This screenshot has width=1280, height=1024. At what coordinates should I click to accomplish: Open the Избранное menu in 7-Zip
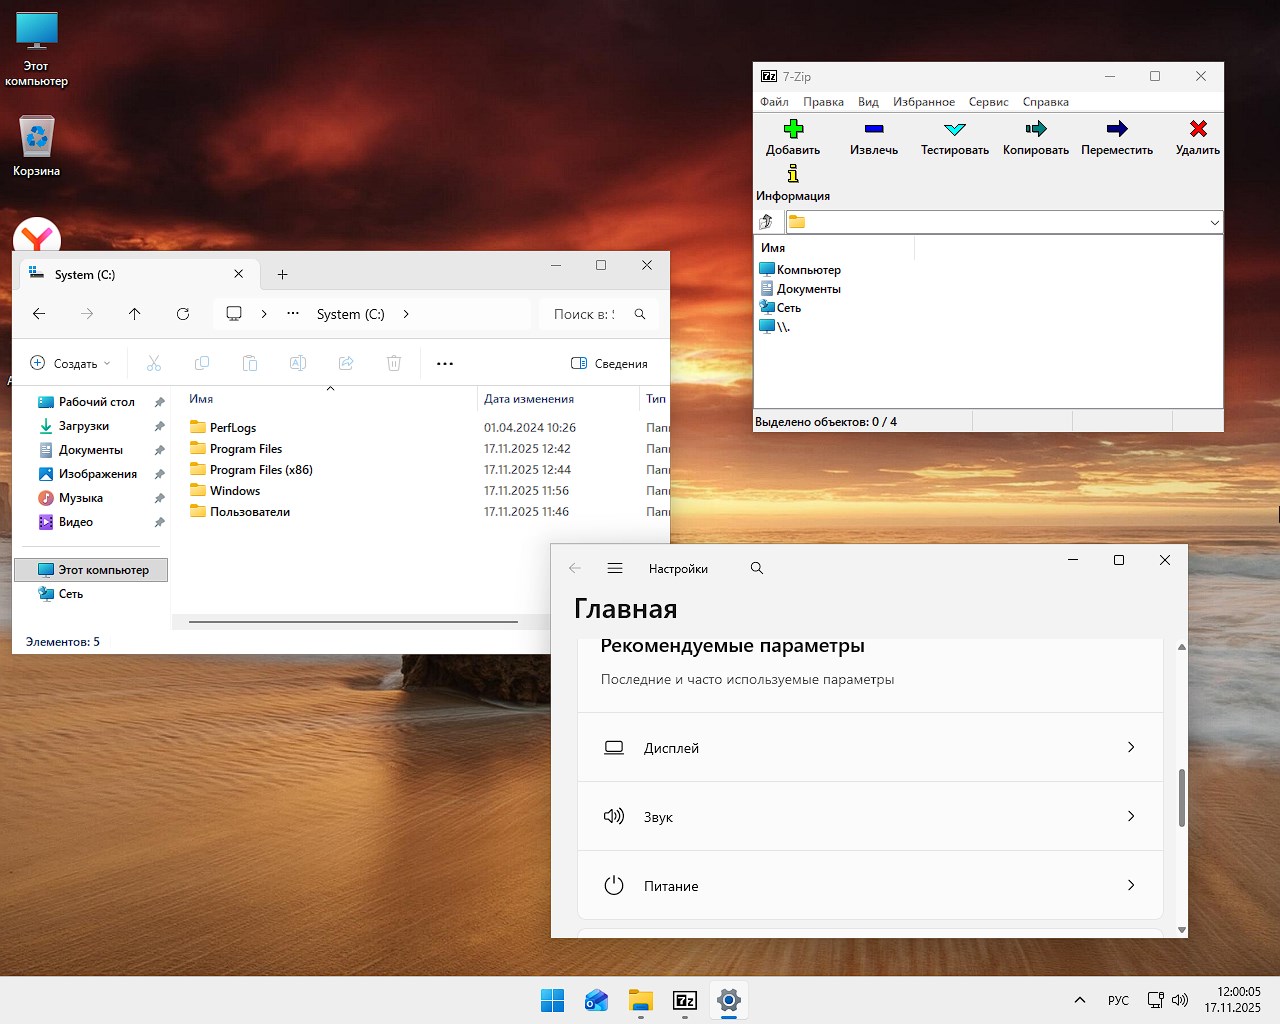coord(923,102)
